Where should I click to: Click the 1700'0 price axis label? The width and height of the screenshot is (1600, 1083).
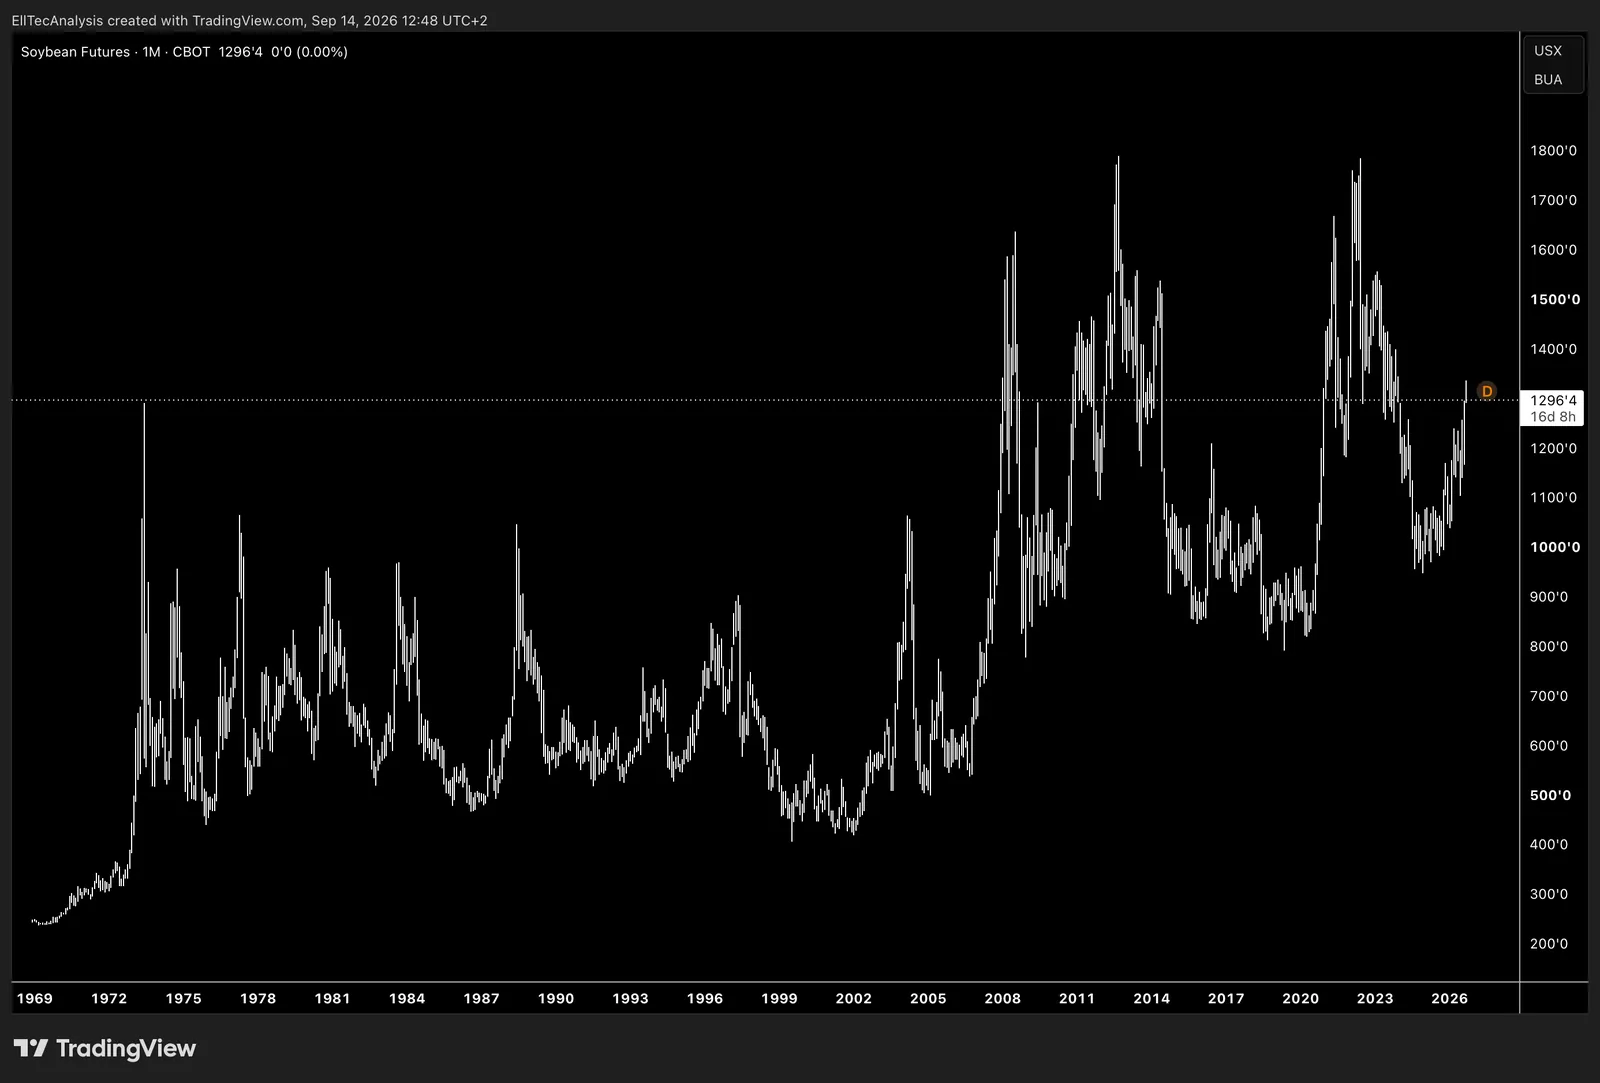pos(1553,200)
